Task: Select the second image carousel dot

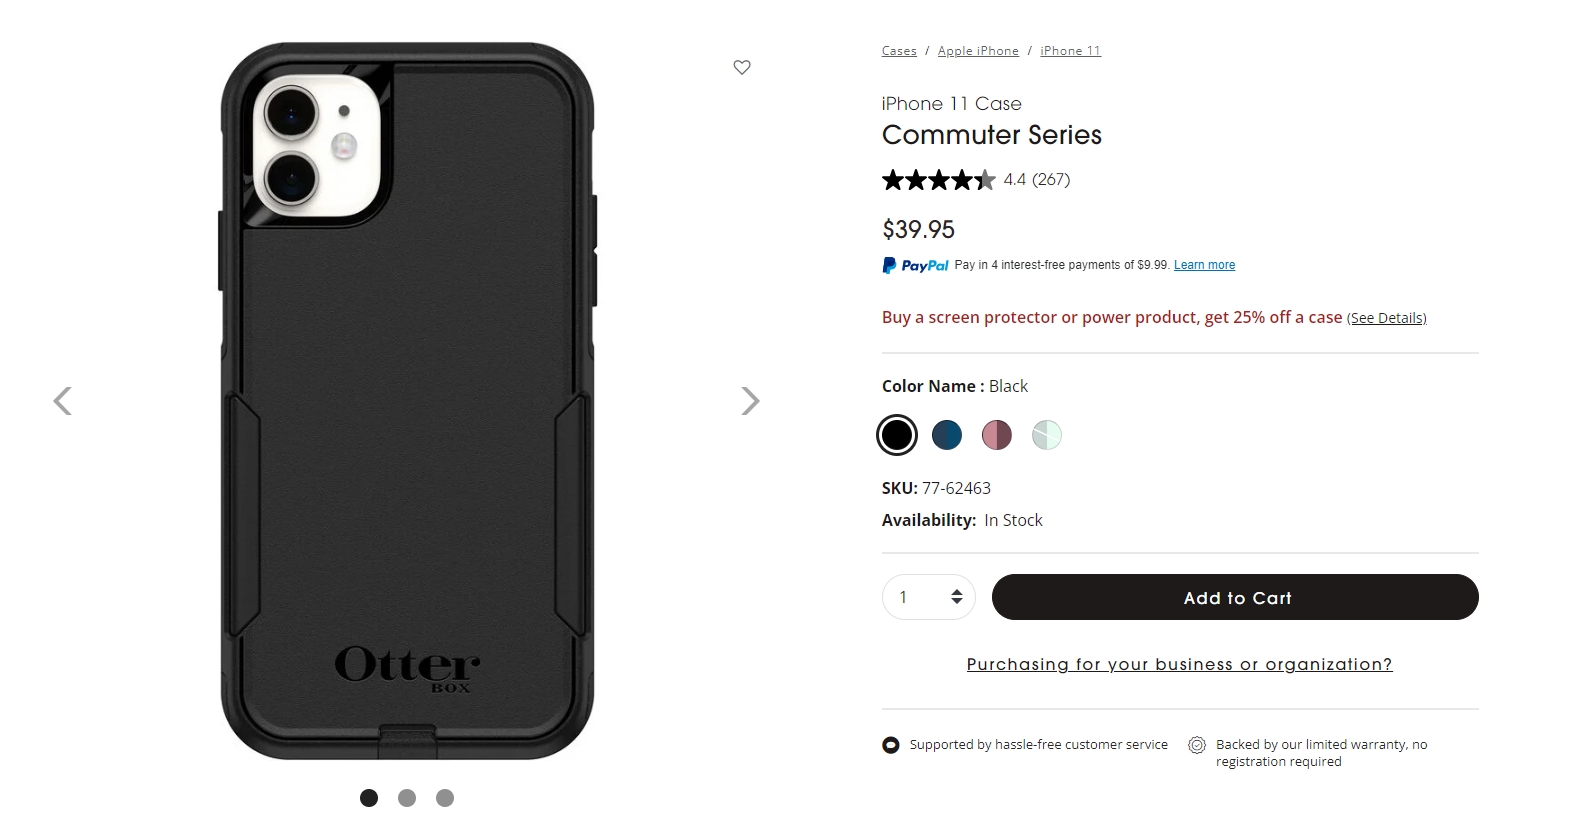Action: tap(407, 798)
